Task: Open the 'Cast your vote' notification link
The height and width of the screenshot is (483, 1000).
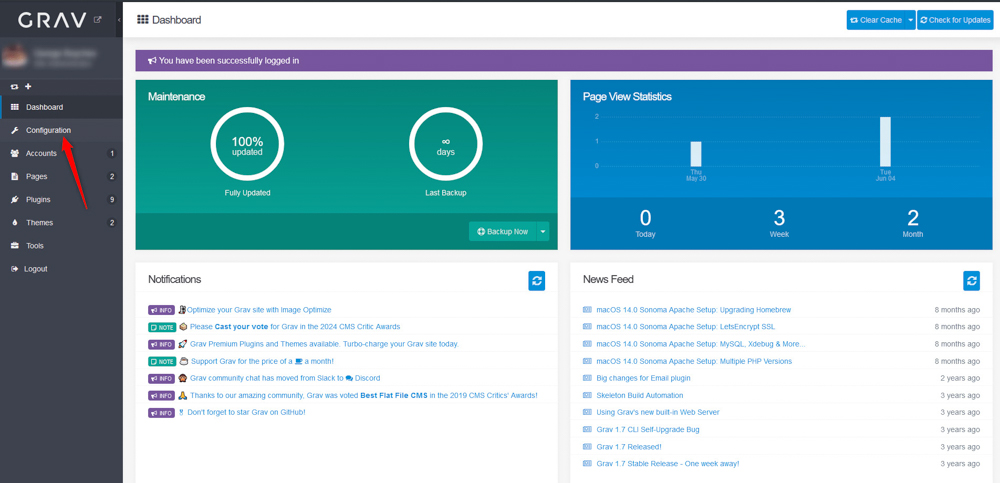Action: pyautogui.click(x=241, y=327)
